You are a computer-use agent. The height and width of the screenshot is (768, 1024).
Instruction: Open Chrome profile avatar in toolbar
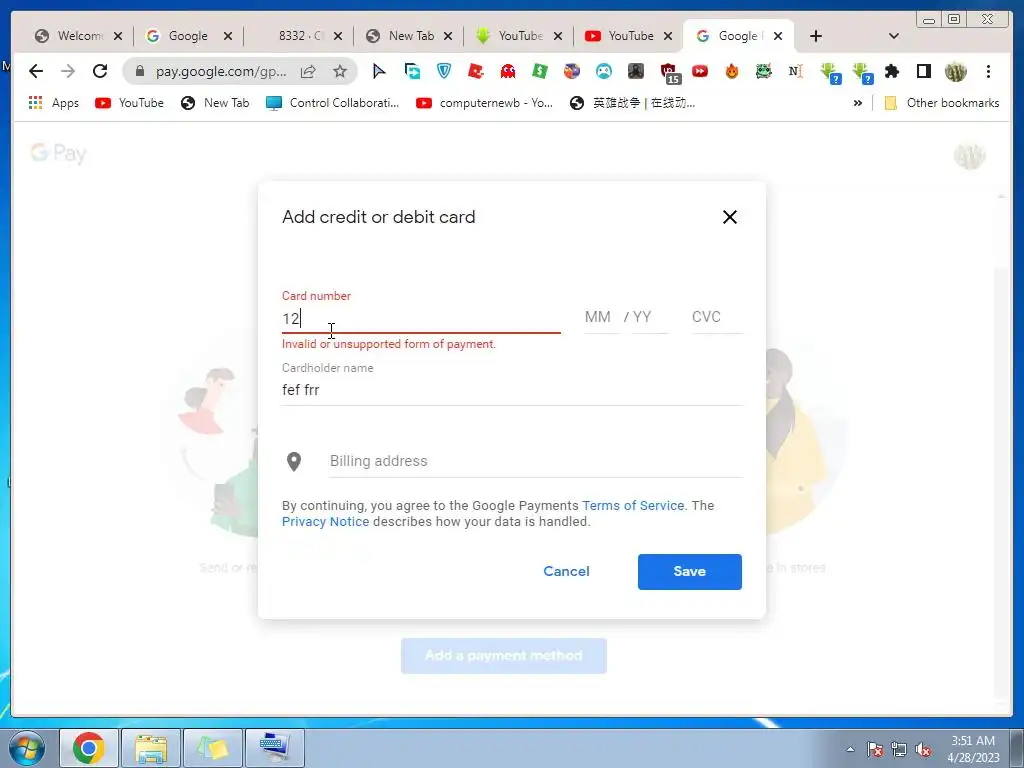click(x=955, y=71)
